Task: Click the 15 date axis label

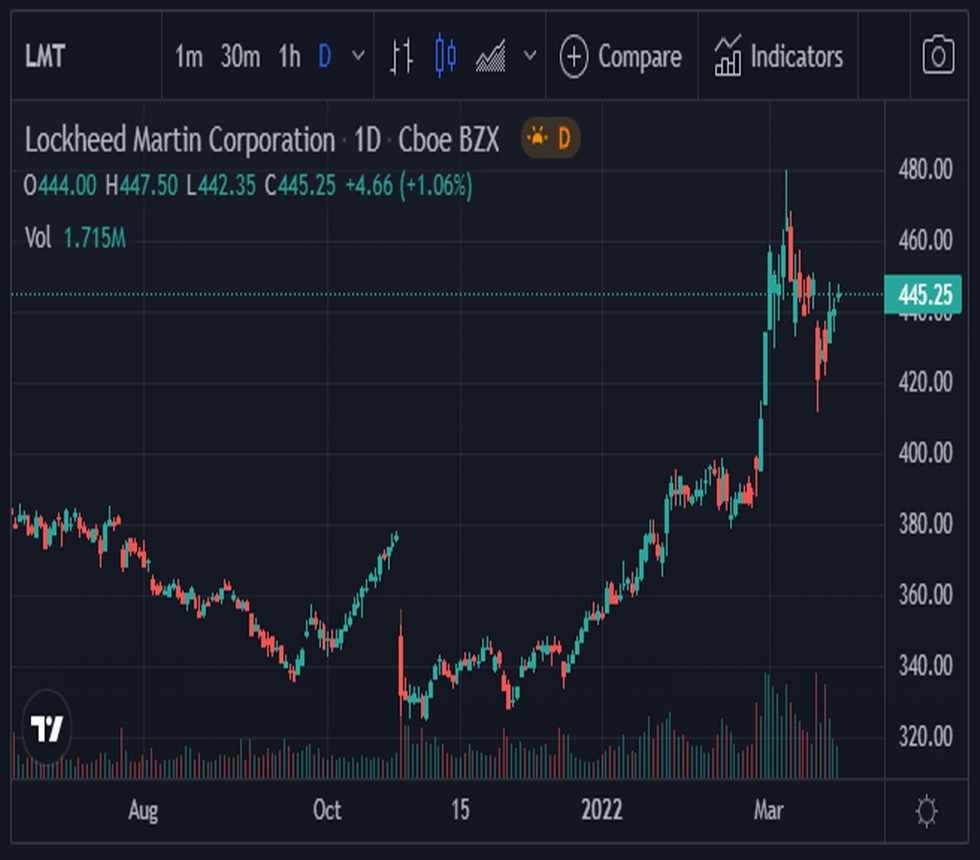Action: (x=460, y=810)
